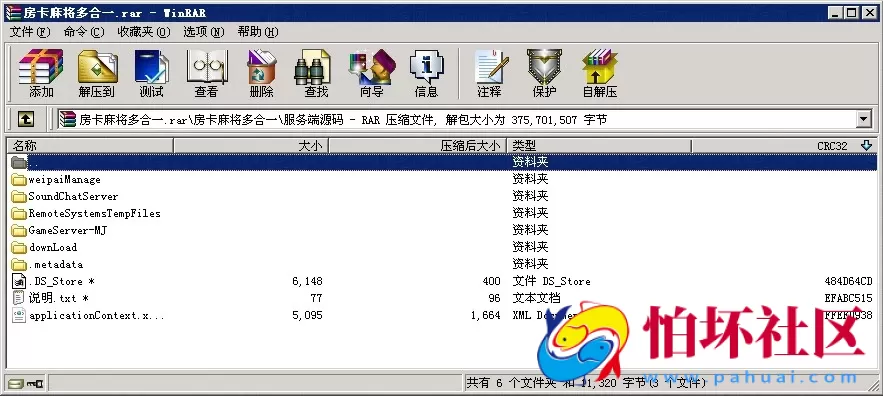The height and width of the screenshot is (396, 883).
Task: Select the .DS_Store file icon
Action: 19,281
